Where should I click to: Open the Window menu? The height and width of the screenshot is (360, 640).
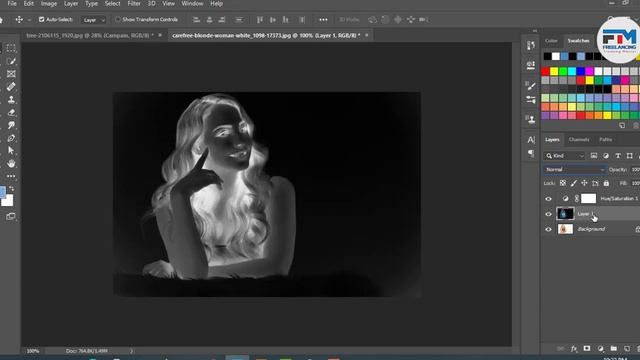pyautogui.click(x=192, y=4)
